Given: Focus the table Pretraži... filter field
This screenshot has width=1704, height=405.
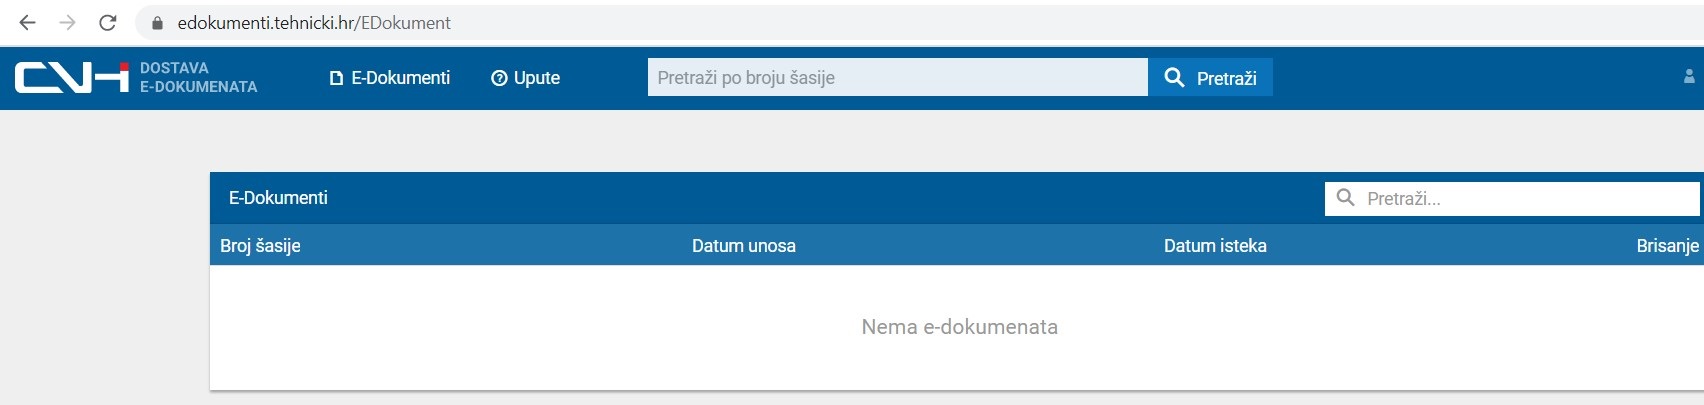Looking at the screenshot, I should (x=1512, y=198).
